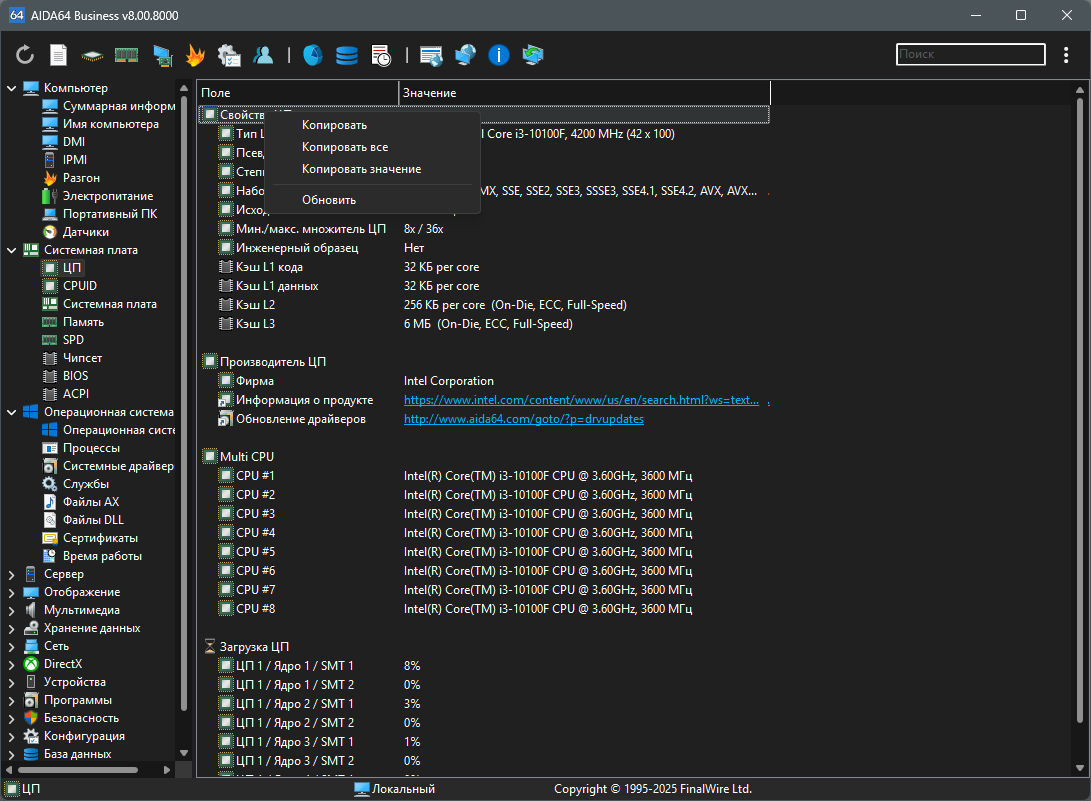1091x801 pixels.
Task: Expand the Хранение данных node
Action: coord(11,628)
